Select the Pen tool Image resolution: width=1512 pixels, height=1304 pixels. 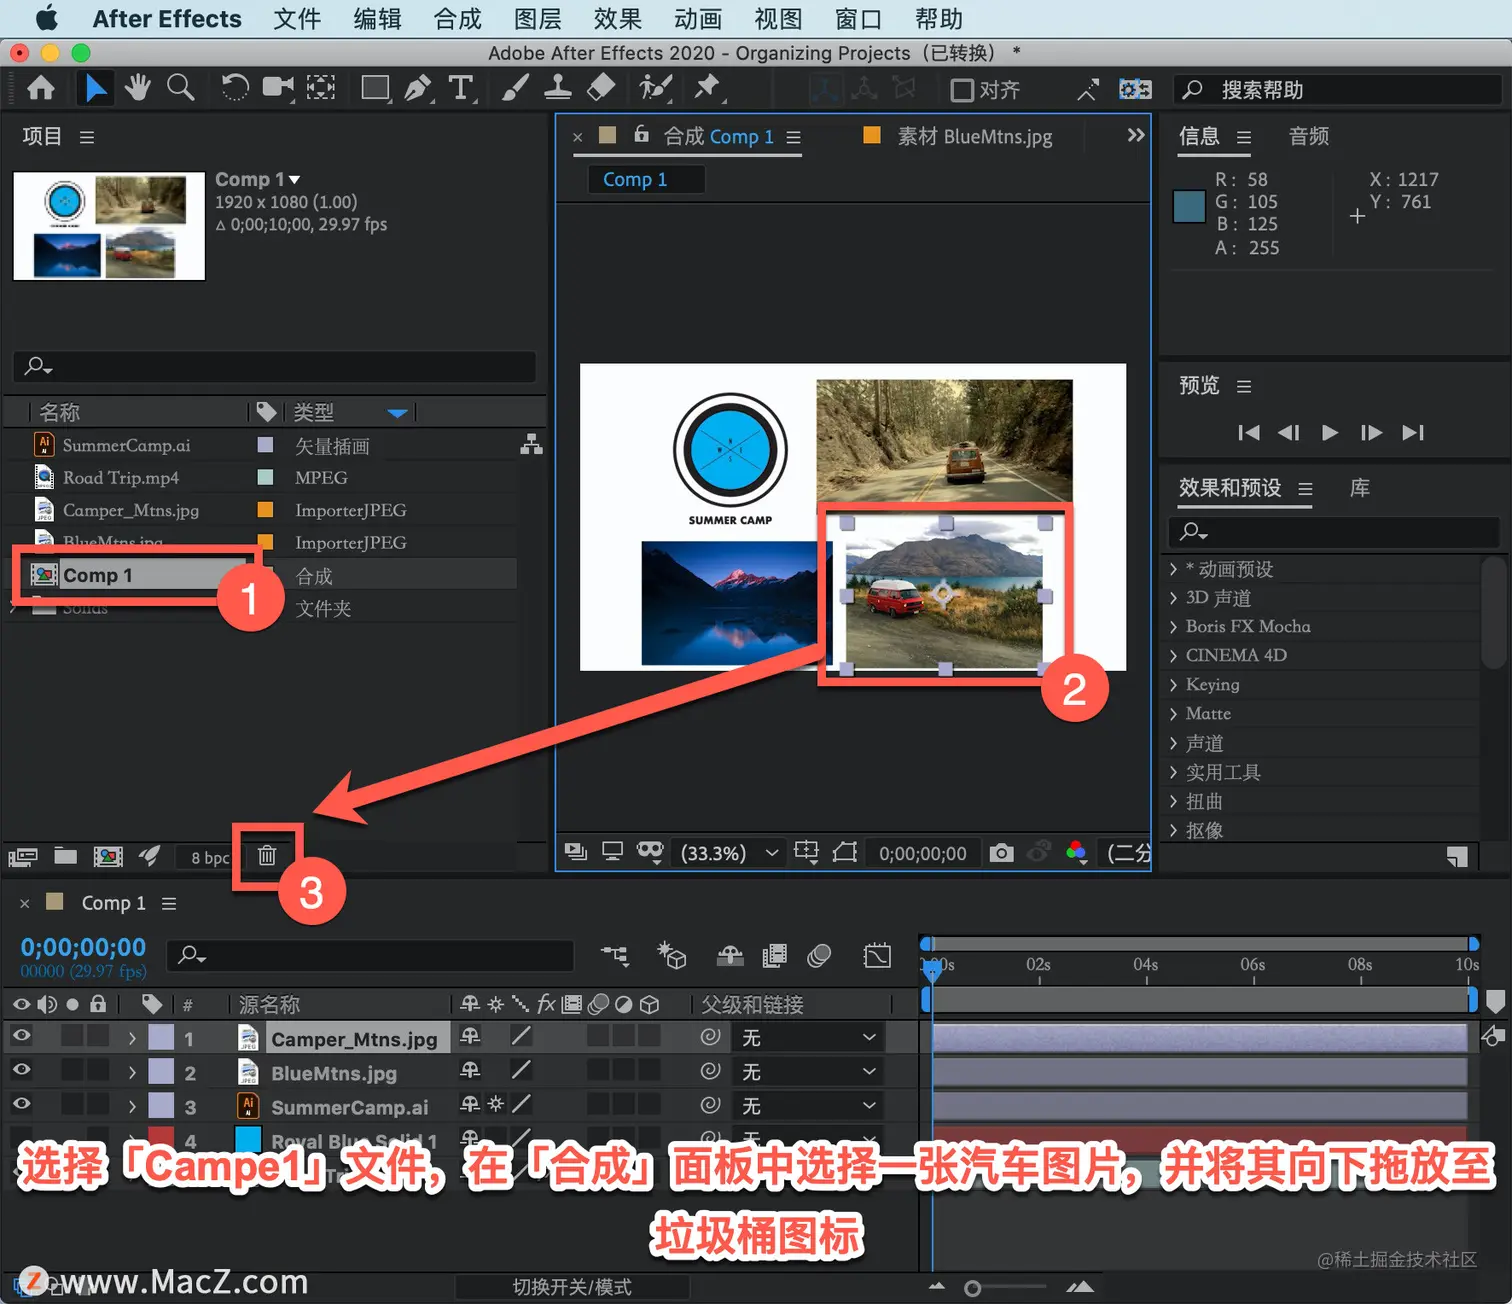[418, 88]
